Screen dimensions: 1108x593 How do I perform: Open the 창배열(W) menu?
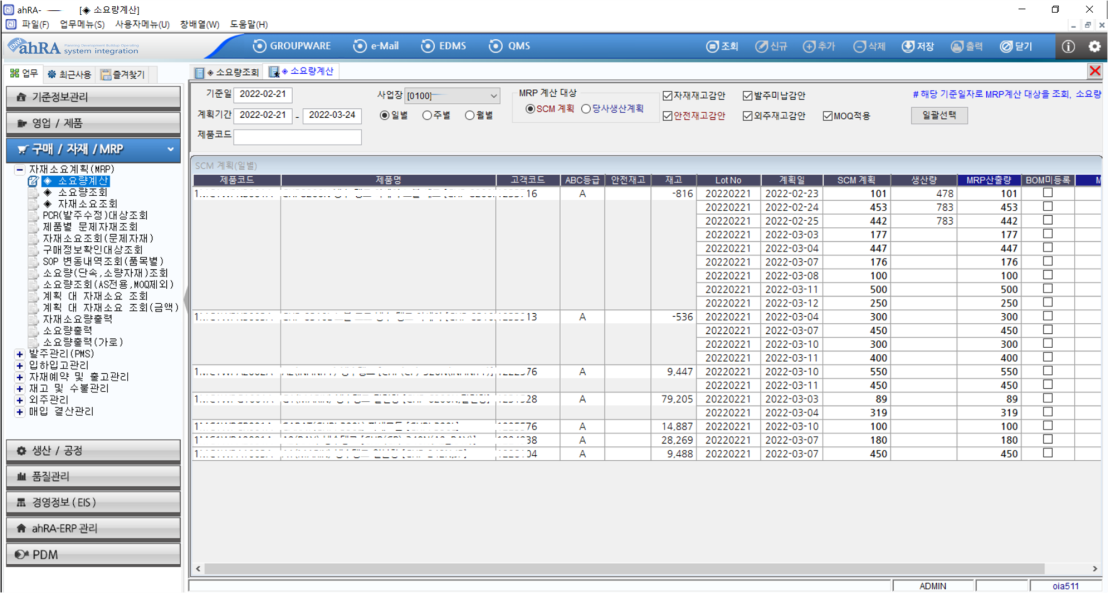[199, 24]
